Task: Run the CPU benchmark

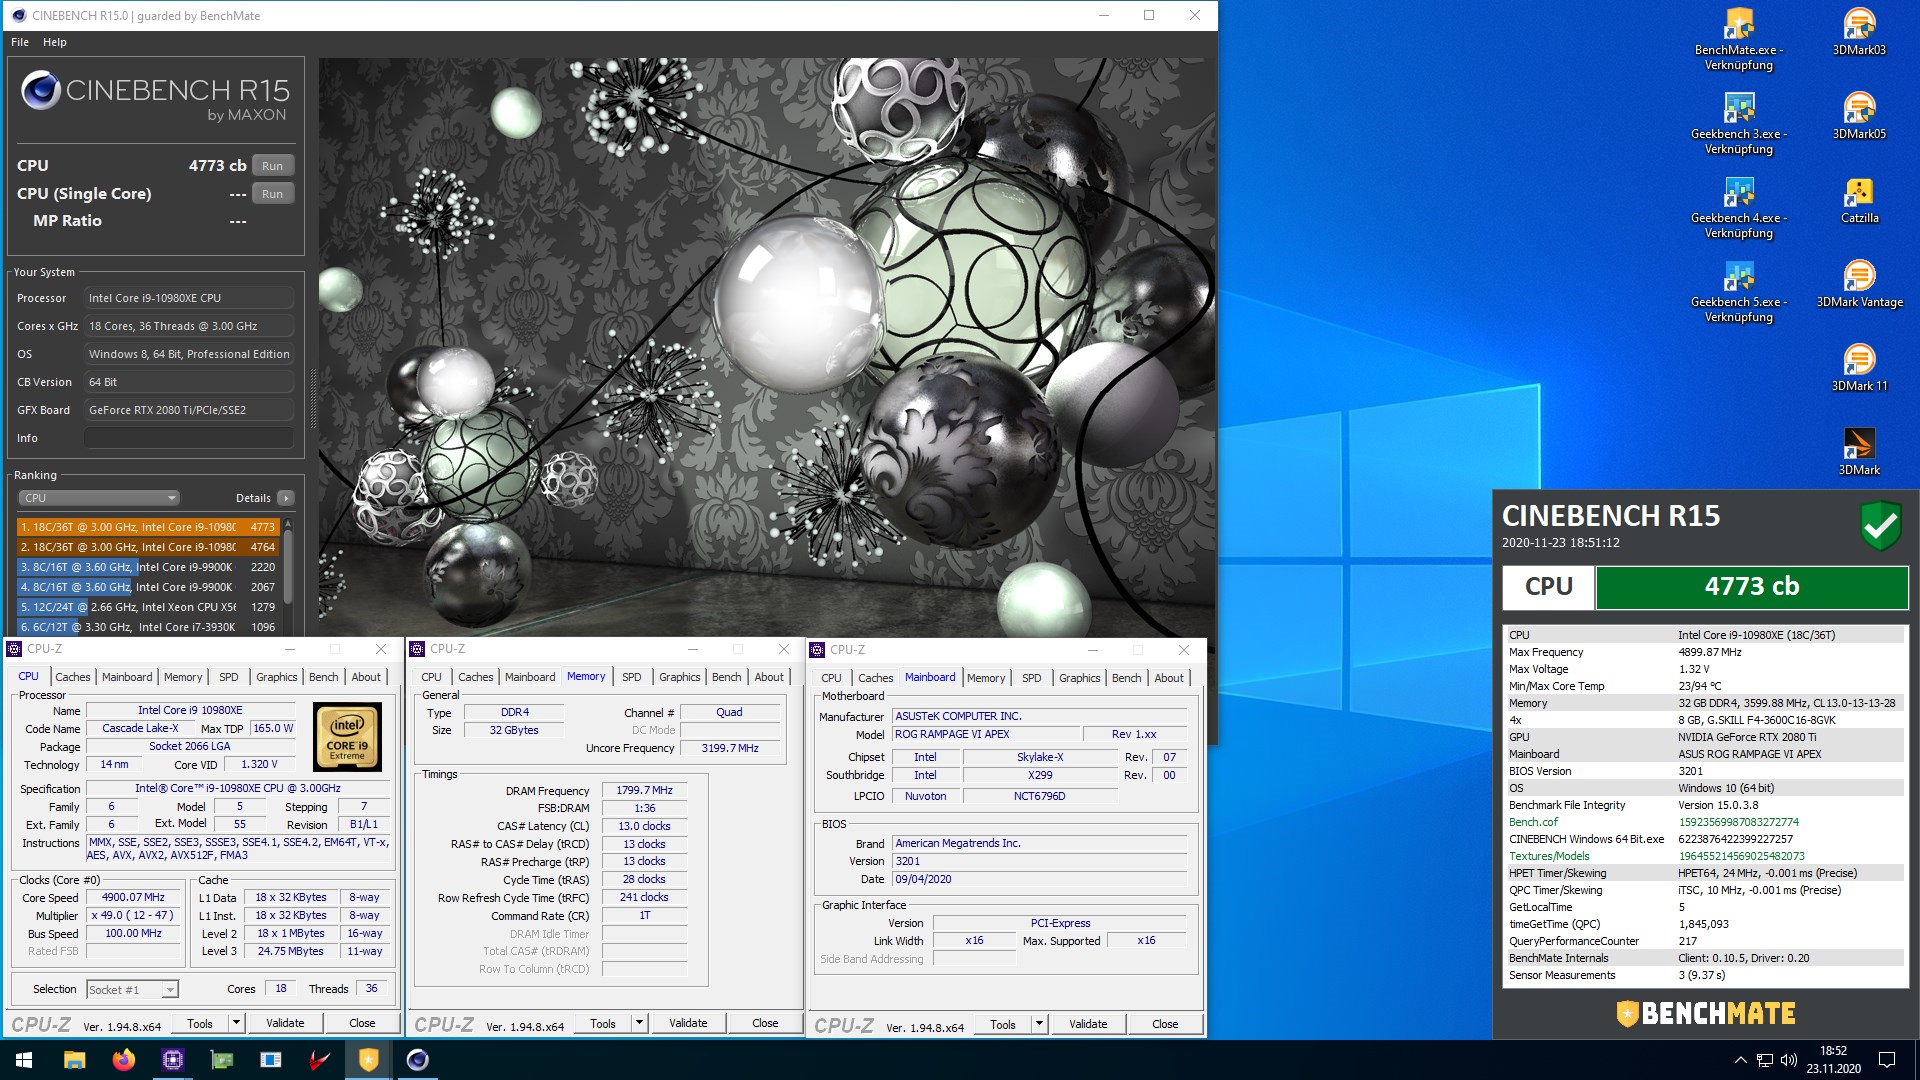Action: coord(273,166)
